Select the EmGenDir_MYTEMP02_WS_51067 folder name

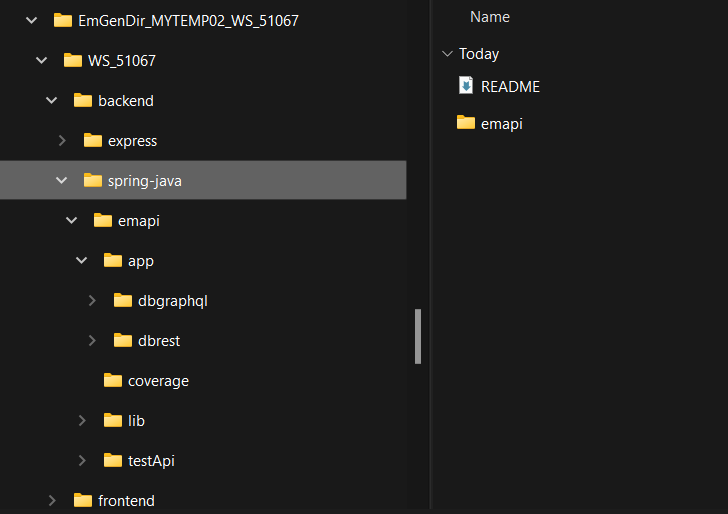pos(188,21)
